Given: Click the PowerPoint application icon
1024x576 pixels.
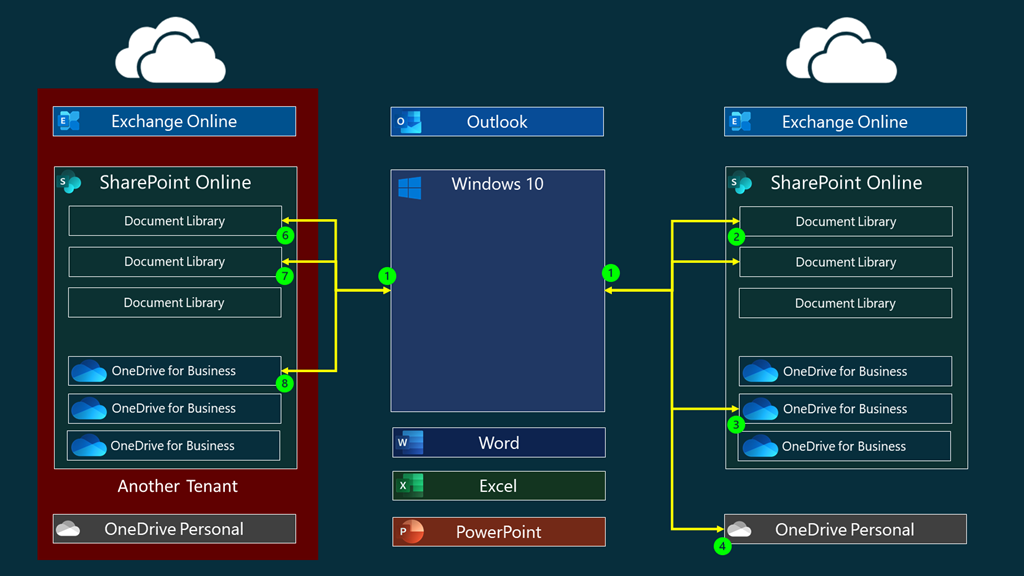Looking at the screenshot, I should [409, 532].
